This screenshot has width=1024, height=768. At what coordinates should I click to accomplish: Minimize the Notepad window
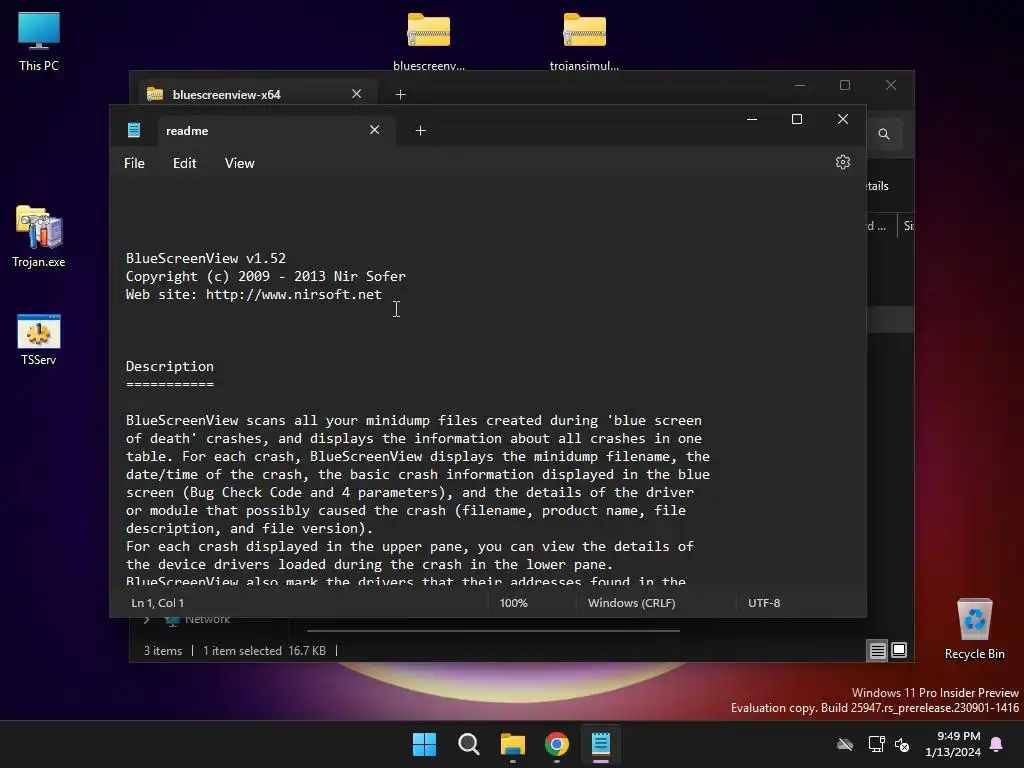coord(752,119)
